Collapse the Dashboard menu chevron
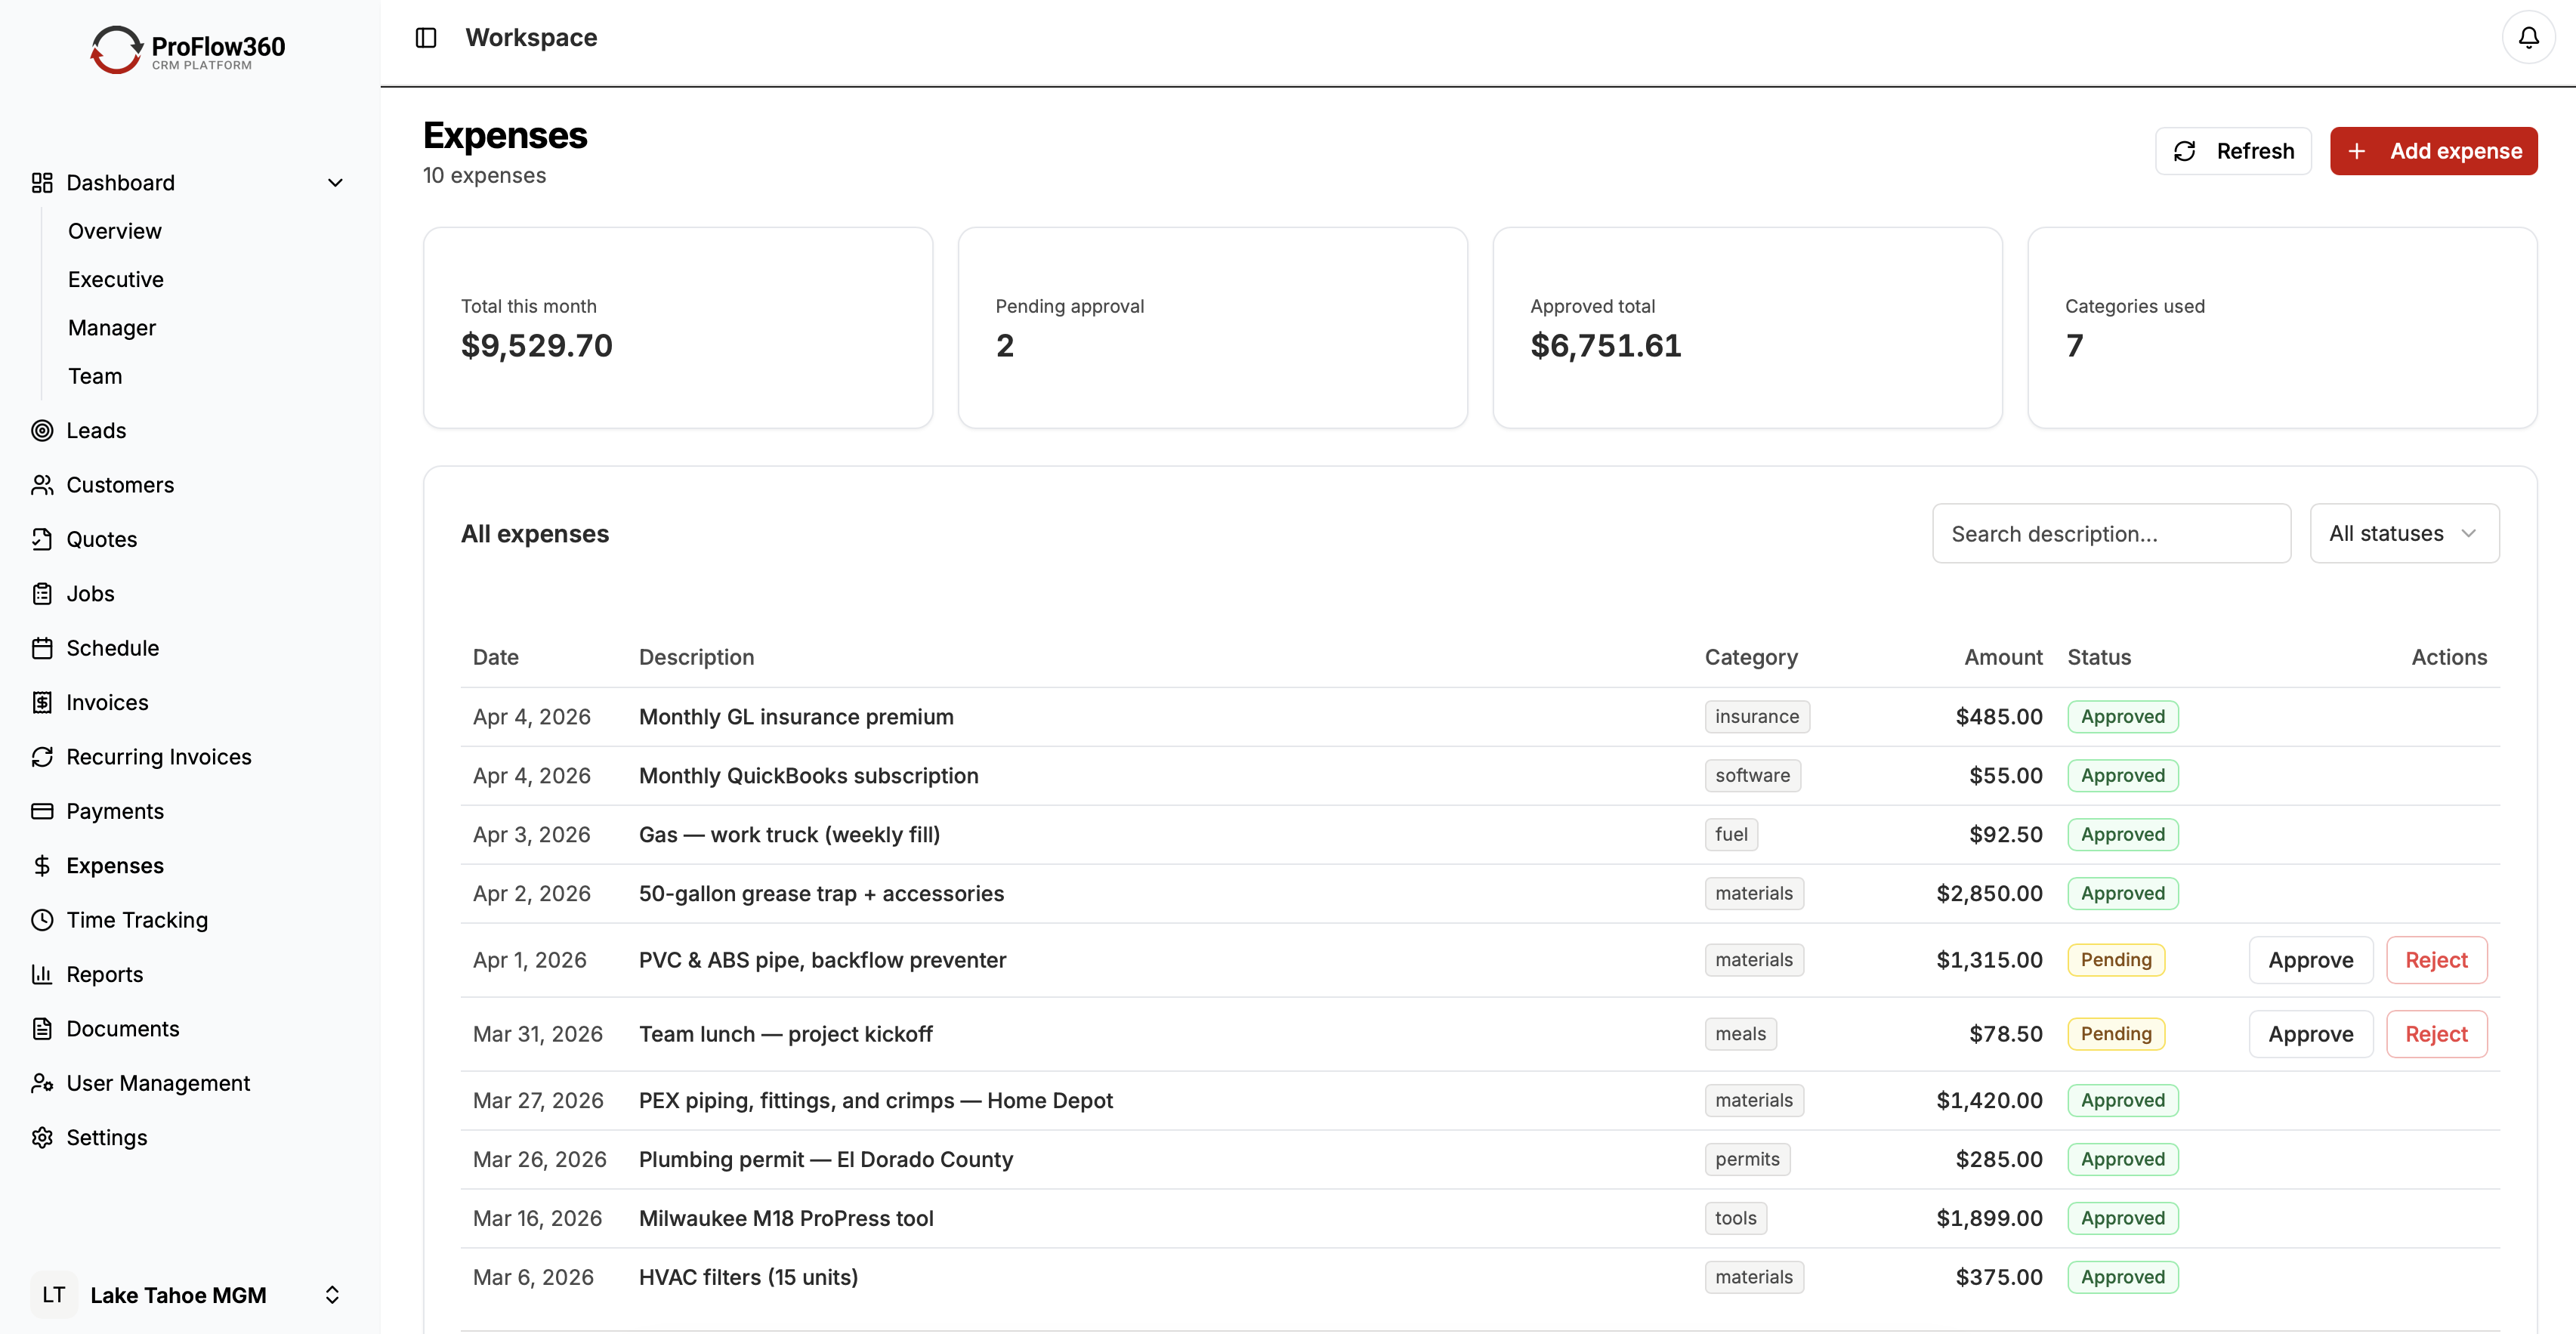2576x1334 pixels. (x=335, y=183)
